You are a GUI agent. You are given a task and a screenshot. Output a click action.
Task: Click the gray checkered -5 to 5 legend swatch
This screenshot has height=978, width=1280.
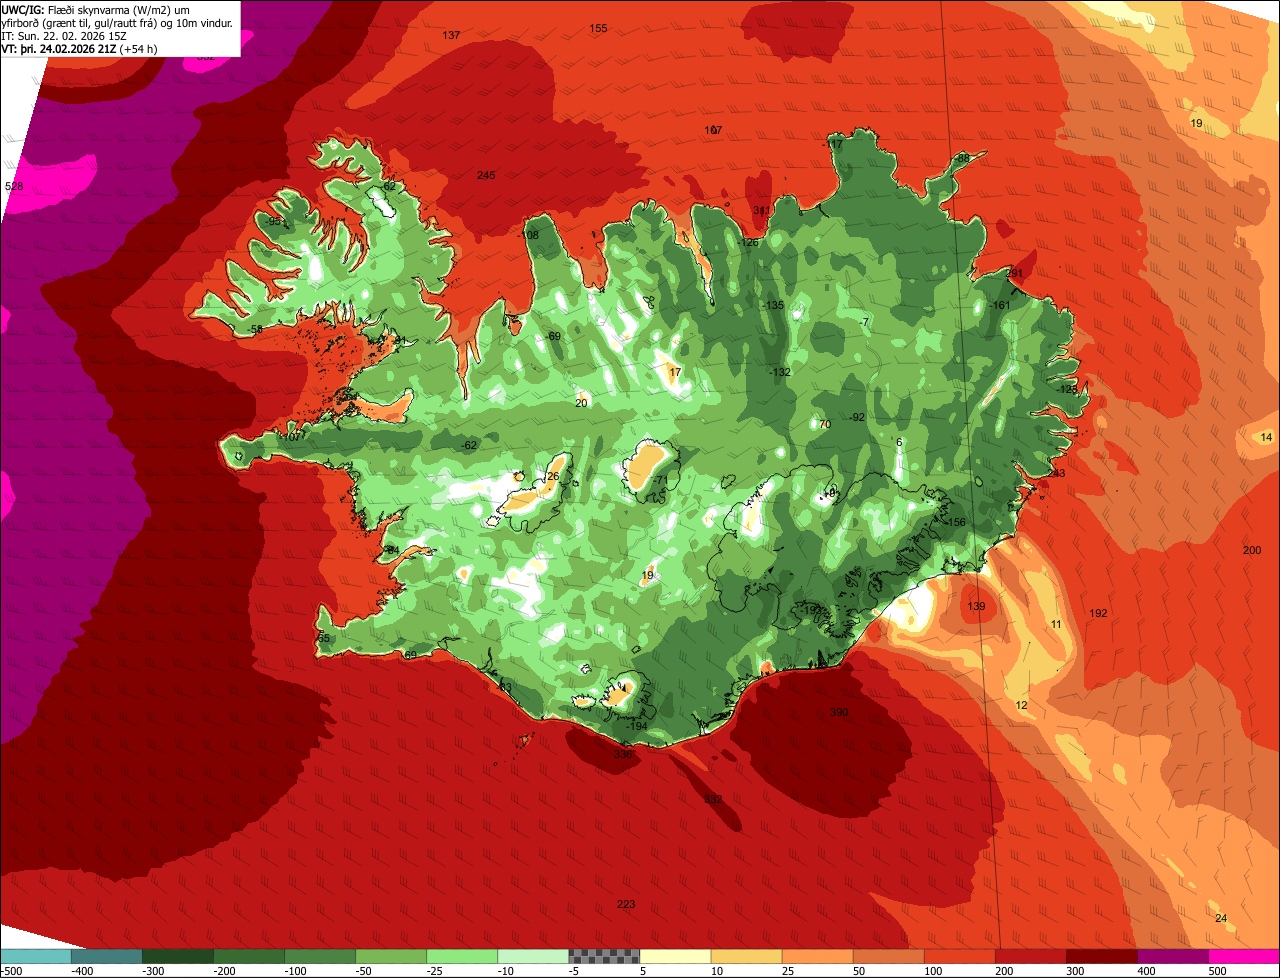(x=604, y=955)
